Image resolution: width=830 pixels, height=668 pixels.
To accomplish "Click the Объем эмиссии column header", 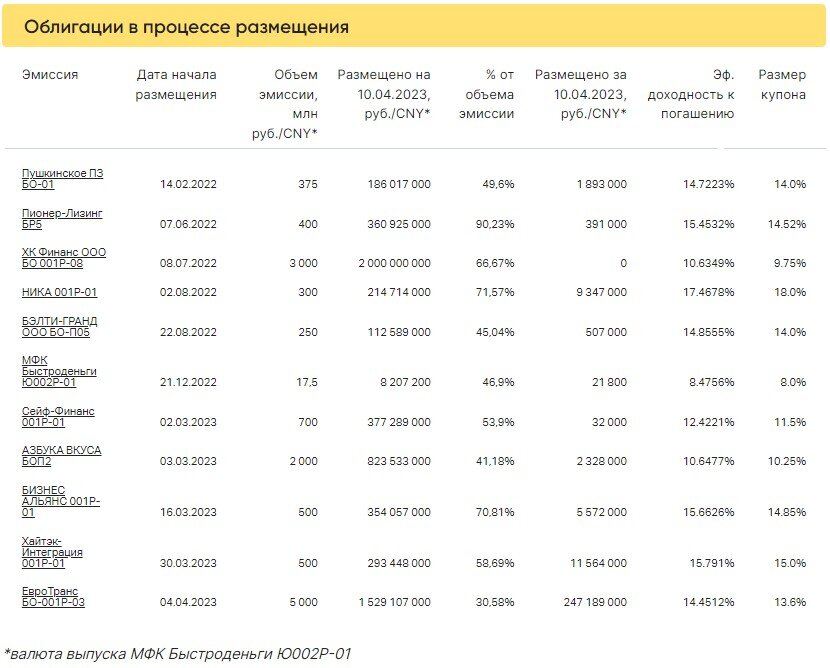I will pos(285,104).
